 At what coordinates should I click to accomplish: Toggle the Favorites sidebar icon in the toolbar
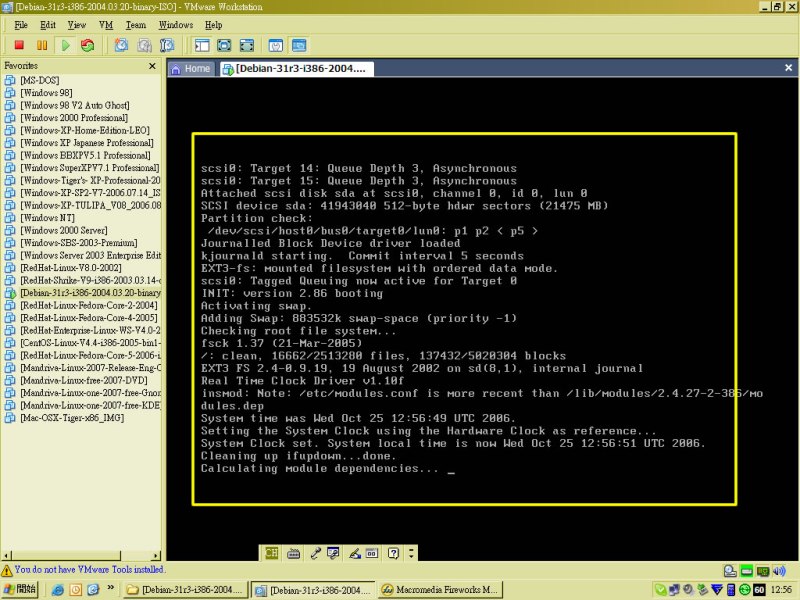202,45
